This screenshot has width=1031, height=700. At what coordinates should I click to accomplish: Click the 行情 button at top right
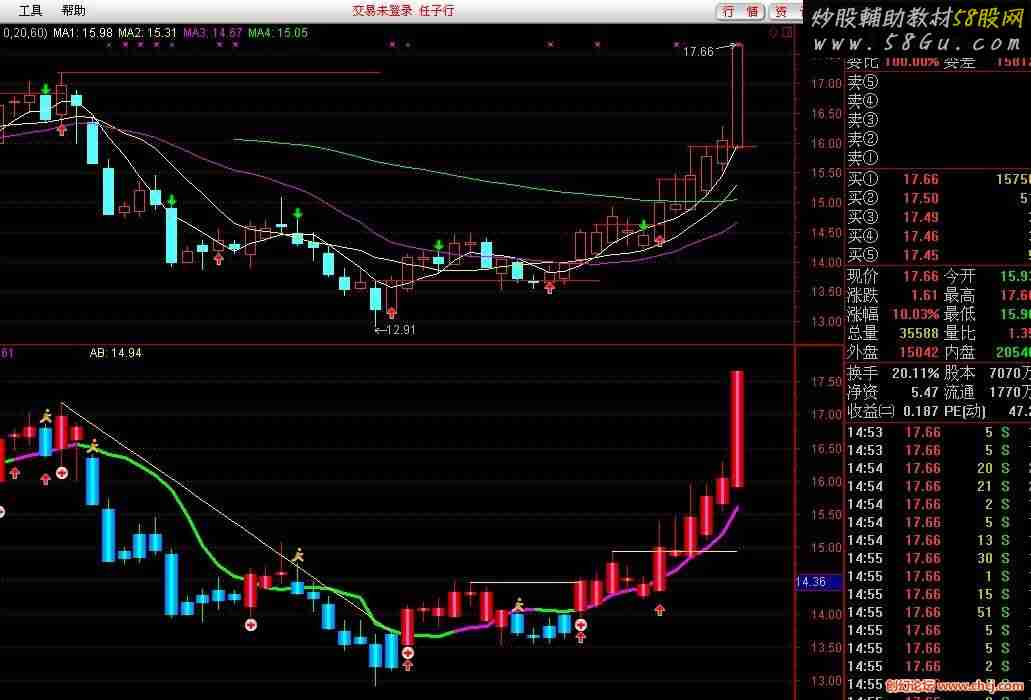click(741, 11)
